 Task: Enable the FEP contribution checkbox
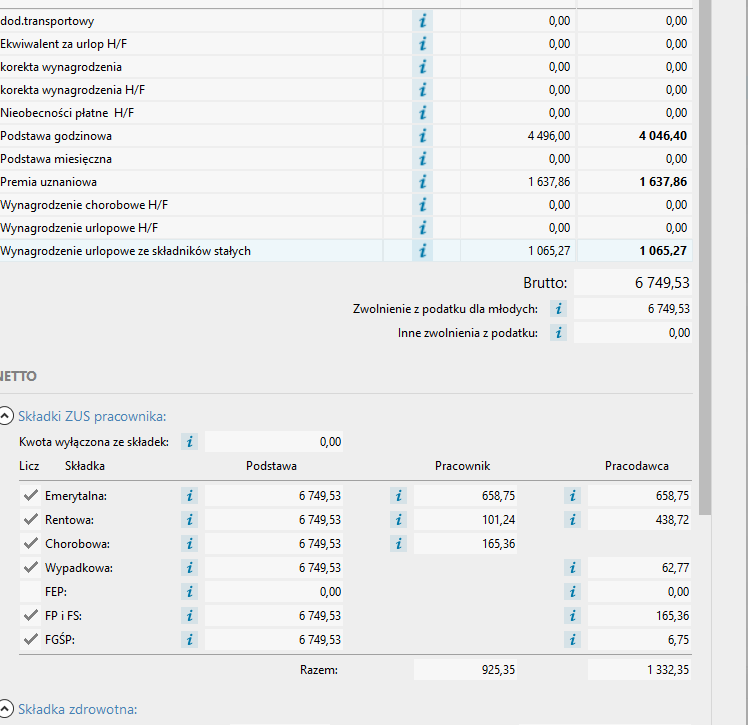(x=30, y=592)
